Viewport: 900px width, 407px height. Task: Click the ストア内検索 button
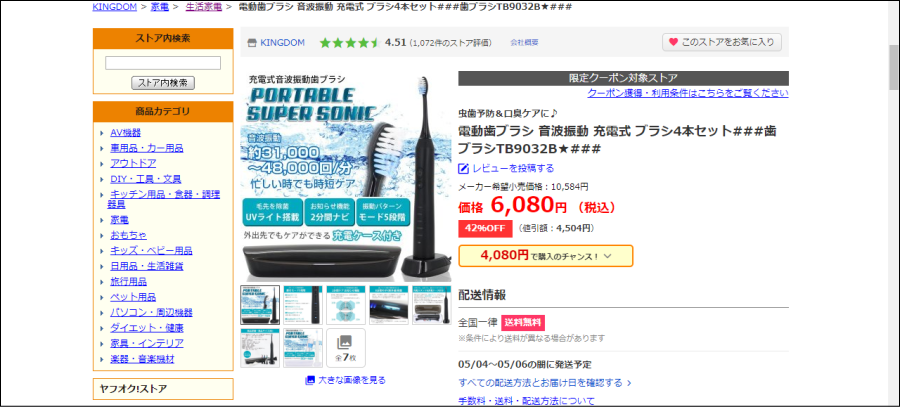(x=163, y=83)
